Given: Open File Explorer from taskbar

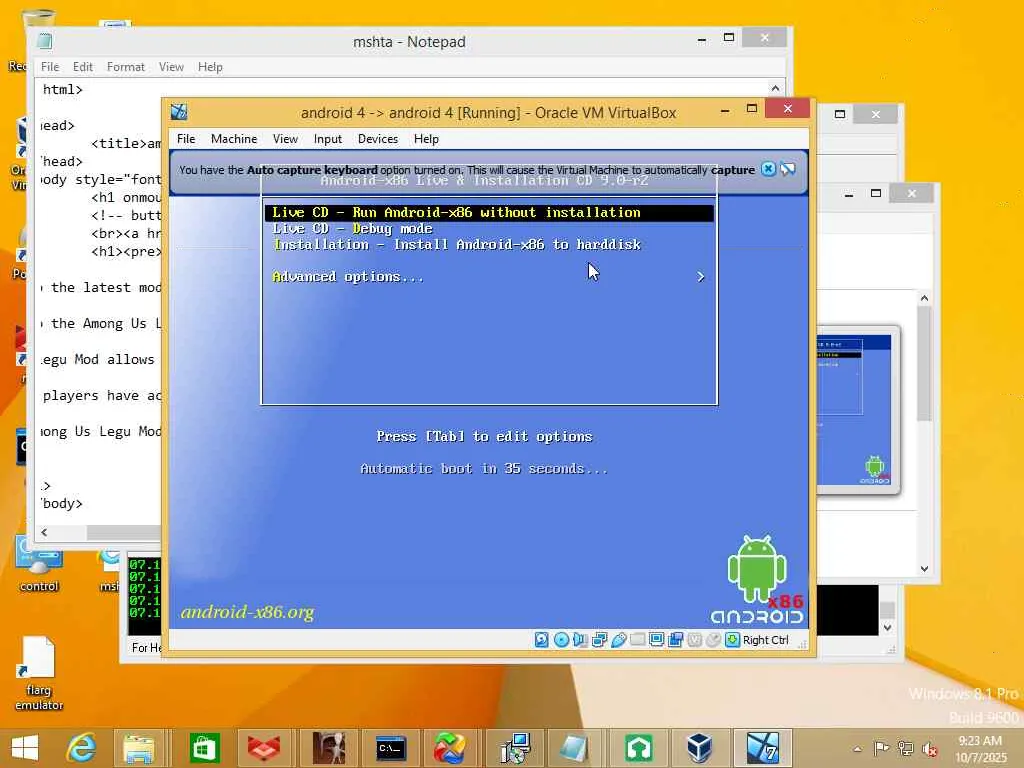Looking at the screenshot, I should 138,748.
